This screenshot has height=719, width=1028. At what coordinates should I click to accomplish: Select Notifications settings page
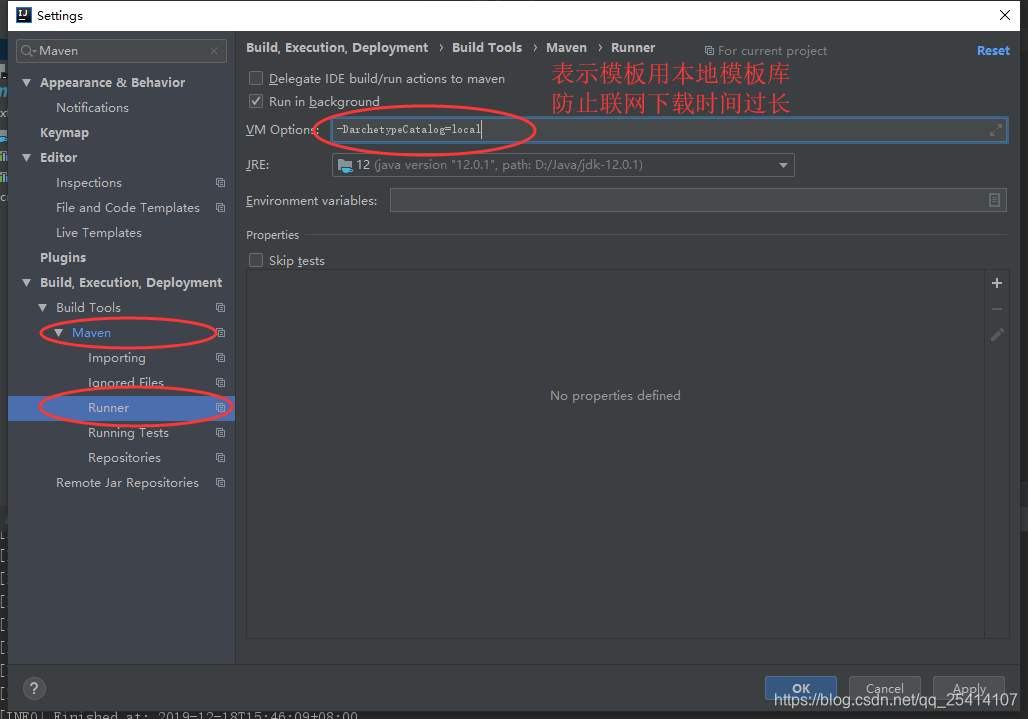click(x=92, y=107)
